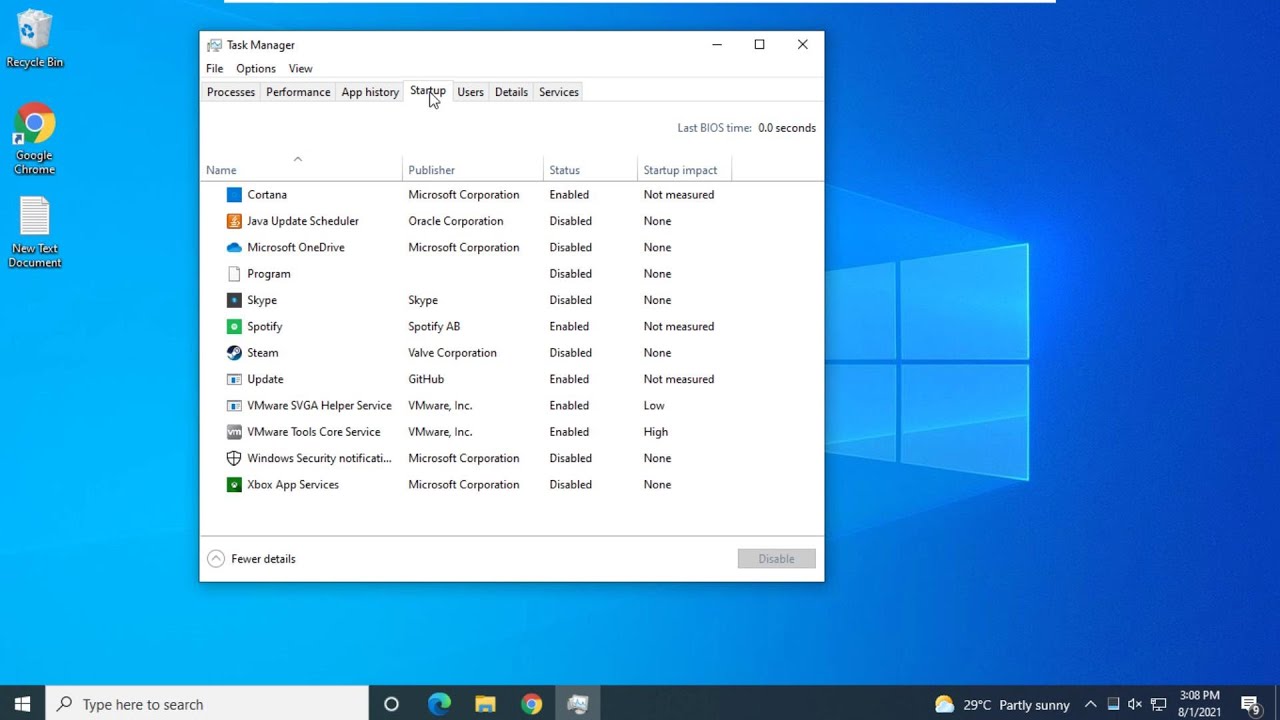Image resolution: width=1280 pixels, height=720 pixels.
Task: Open the Options menu
Action: point(256,69)
